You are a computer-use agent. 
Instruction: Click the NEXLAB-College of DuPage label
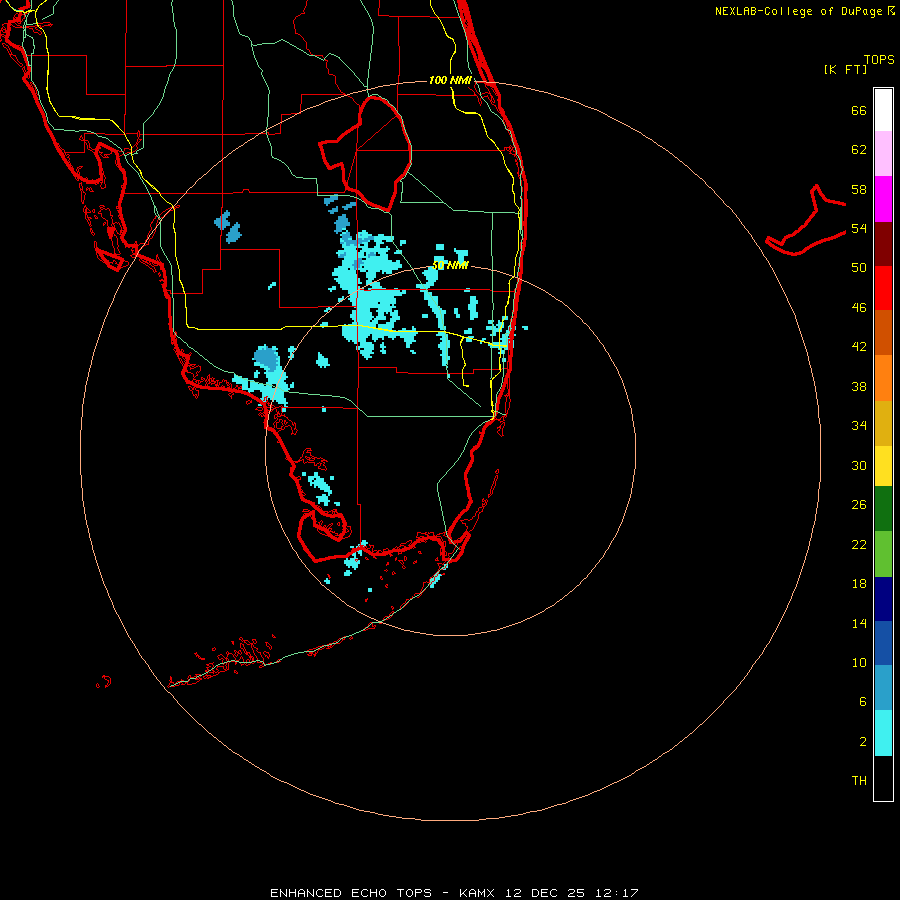pos(798,11)
